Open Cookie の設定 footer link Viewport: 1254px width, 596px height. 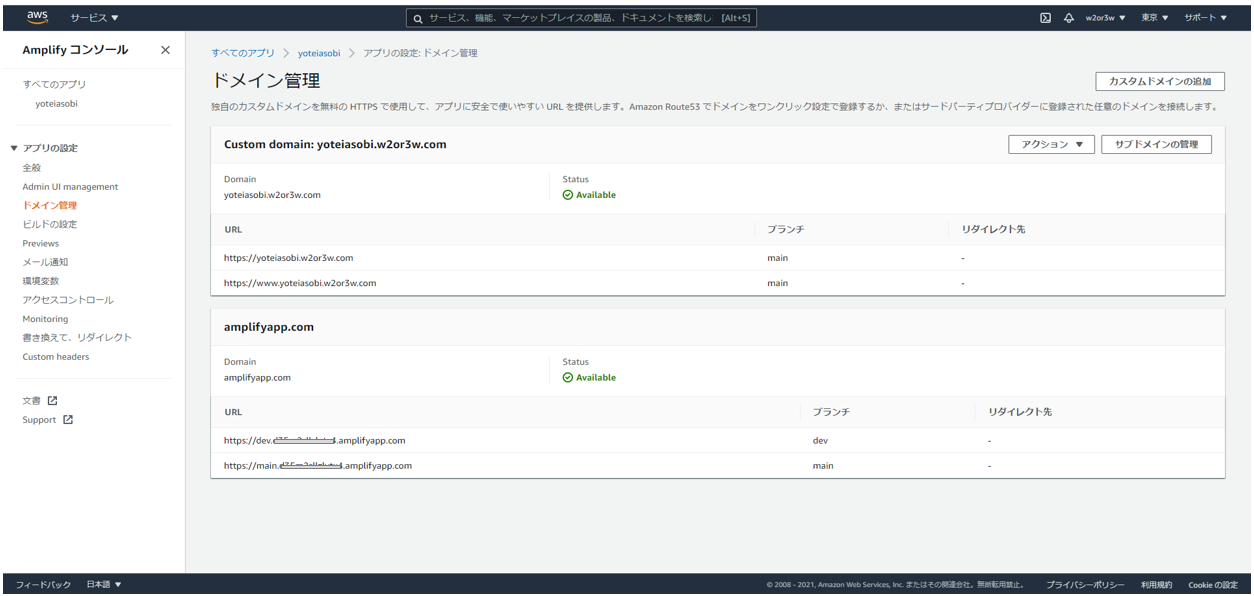[x=1212, y=585]
